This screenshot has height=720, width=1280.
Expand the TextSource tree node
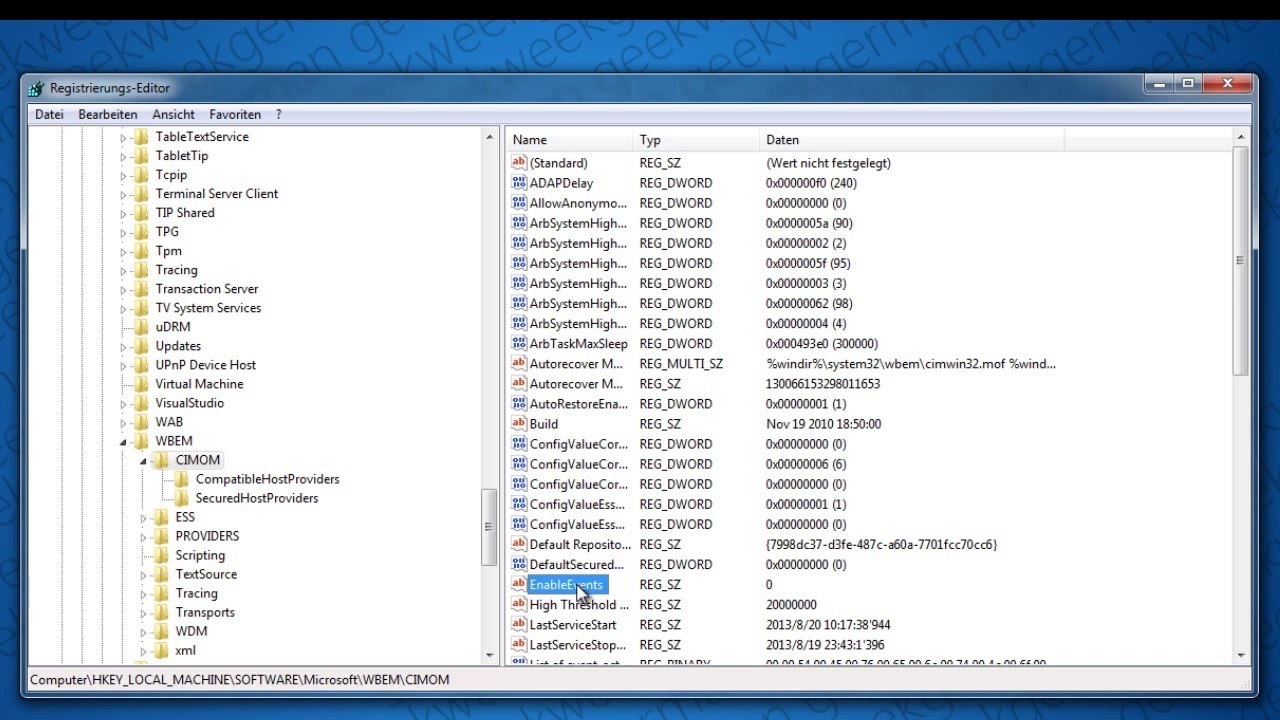coord(144,575)
